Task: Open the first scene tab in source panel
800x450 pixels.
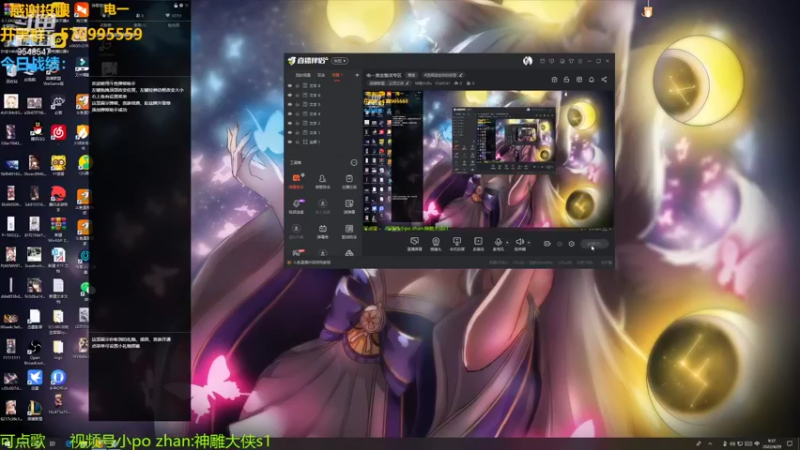Action: point(303,75)
